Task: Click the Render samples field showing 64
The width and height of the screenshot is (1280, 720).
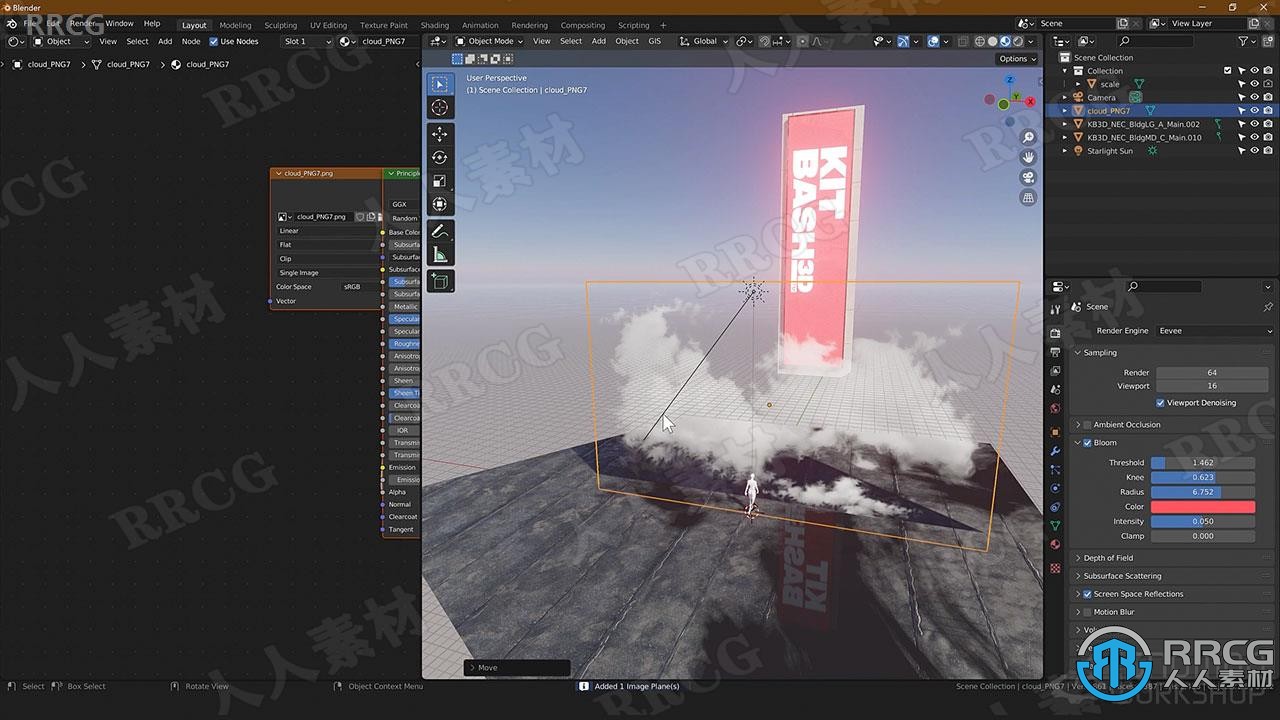Action: coord(1211,373)
